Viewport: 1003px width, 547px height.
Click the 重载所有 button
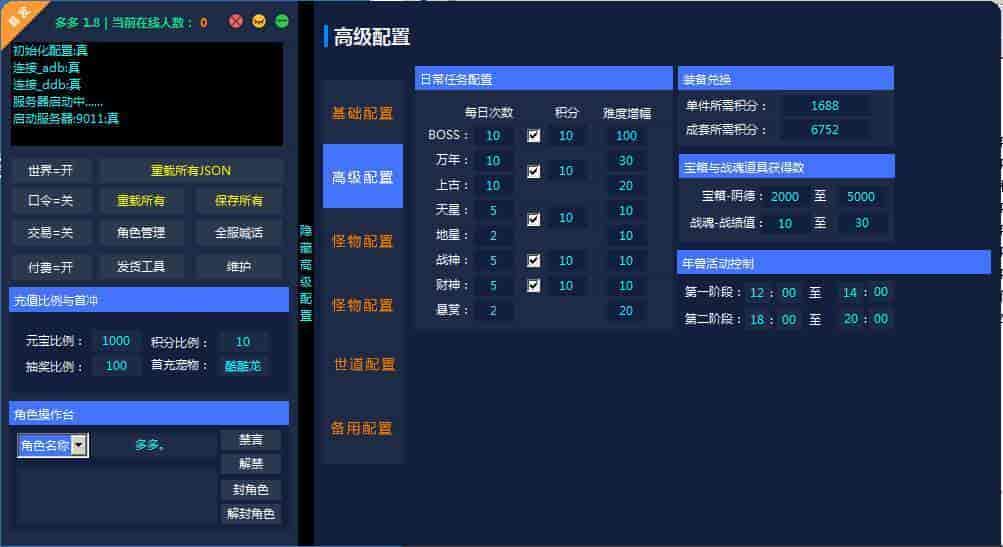pyautogui.click(x=141, y=201)
